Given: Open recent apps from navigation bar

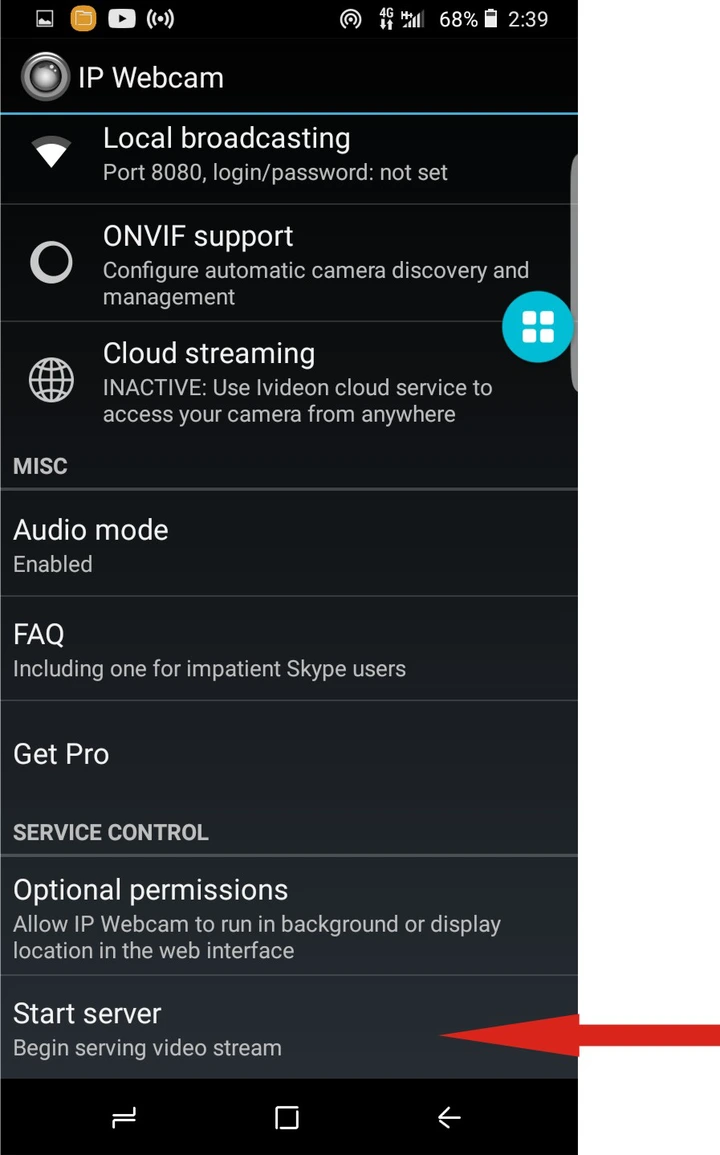Looking at the screenshot, I should (x=124, y=1117).
